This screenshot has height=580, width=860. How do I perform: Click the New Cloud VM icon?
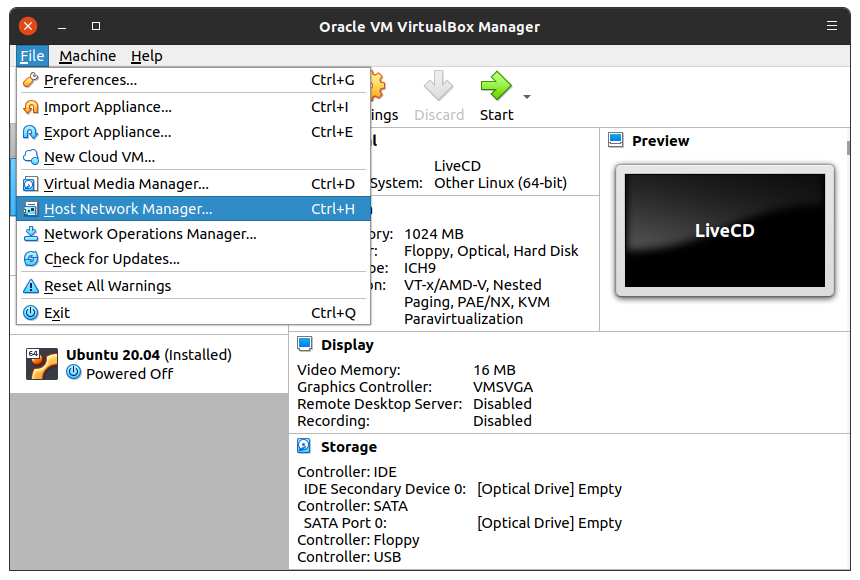coord(30,157)
